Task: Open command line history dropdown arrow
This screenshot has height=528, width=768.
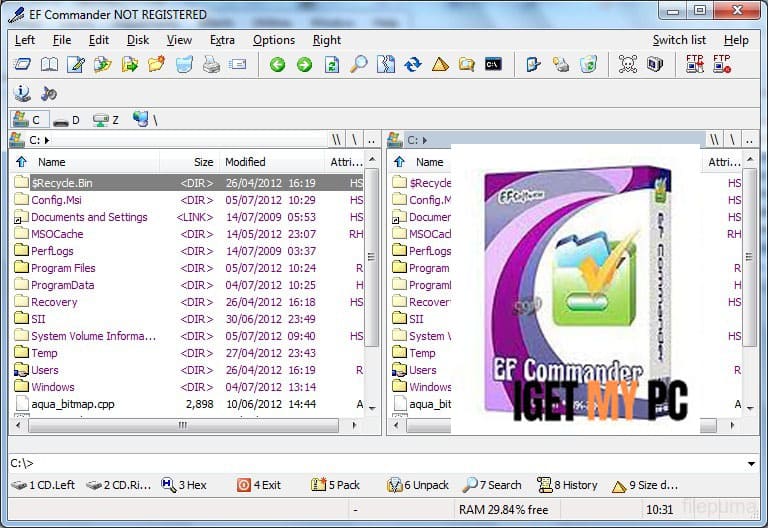Action: click(x=751, y=463)
